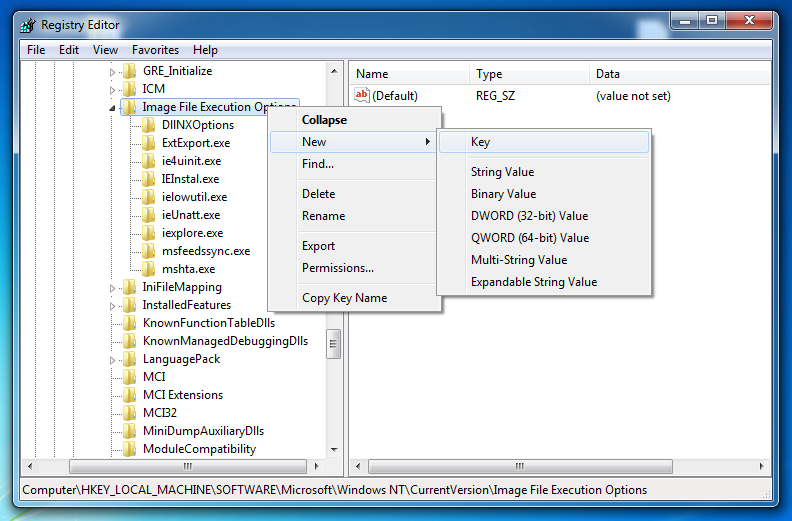Image resolution: width=792 pixels, height=521 pixels.
Task: Click the ModuleCompatibility folder icon
Action: [130, 449]
